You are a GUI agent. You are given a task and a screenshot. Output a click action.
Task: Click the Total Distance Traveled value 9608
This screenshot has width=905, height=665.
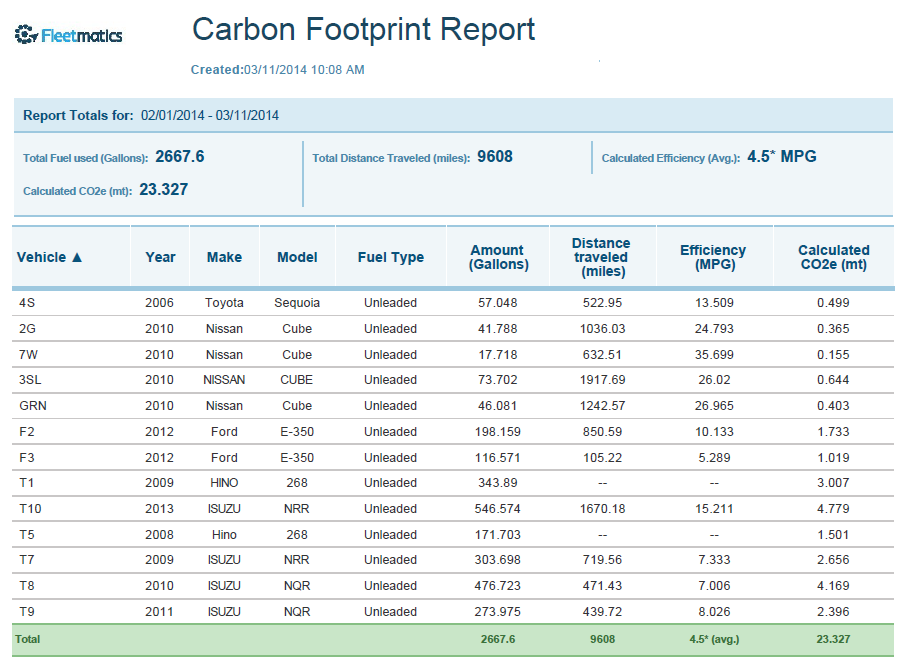point(495,157)
